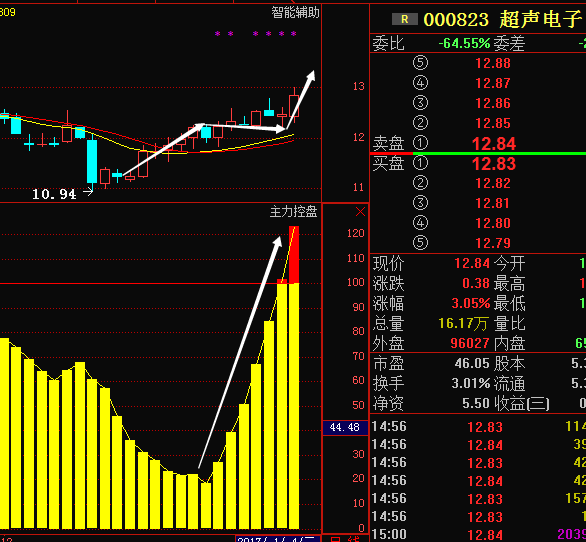Screen dimensions: 586x542
Task: Click the 12.83 best bid price
Action: [x=494, y=164]
